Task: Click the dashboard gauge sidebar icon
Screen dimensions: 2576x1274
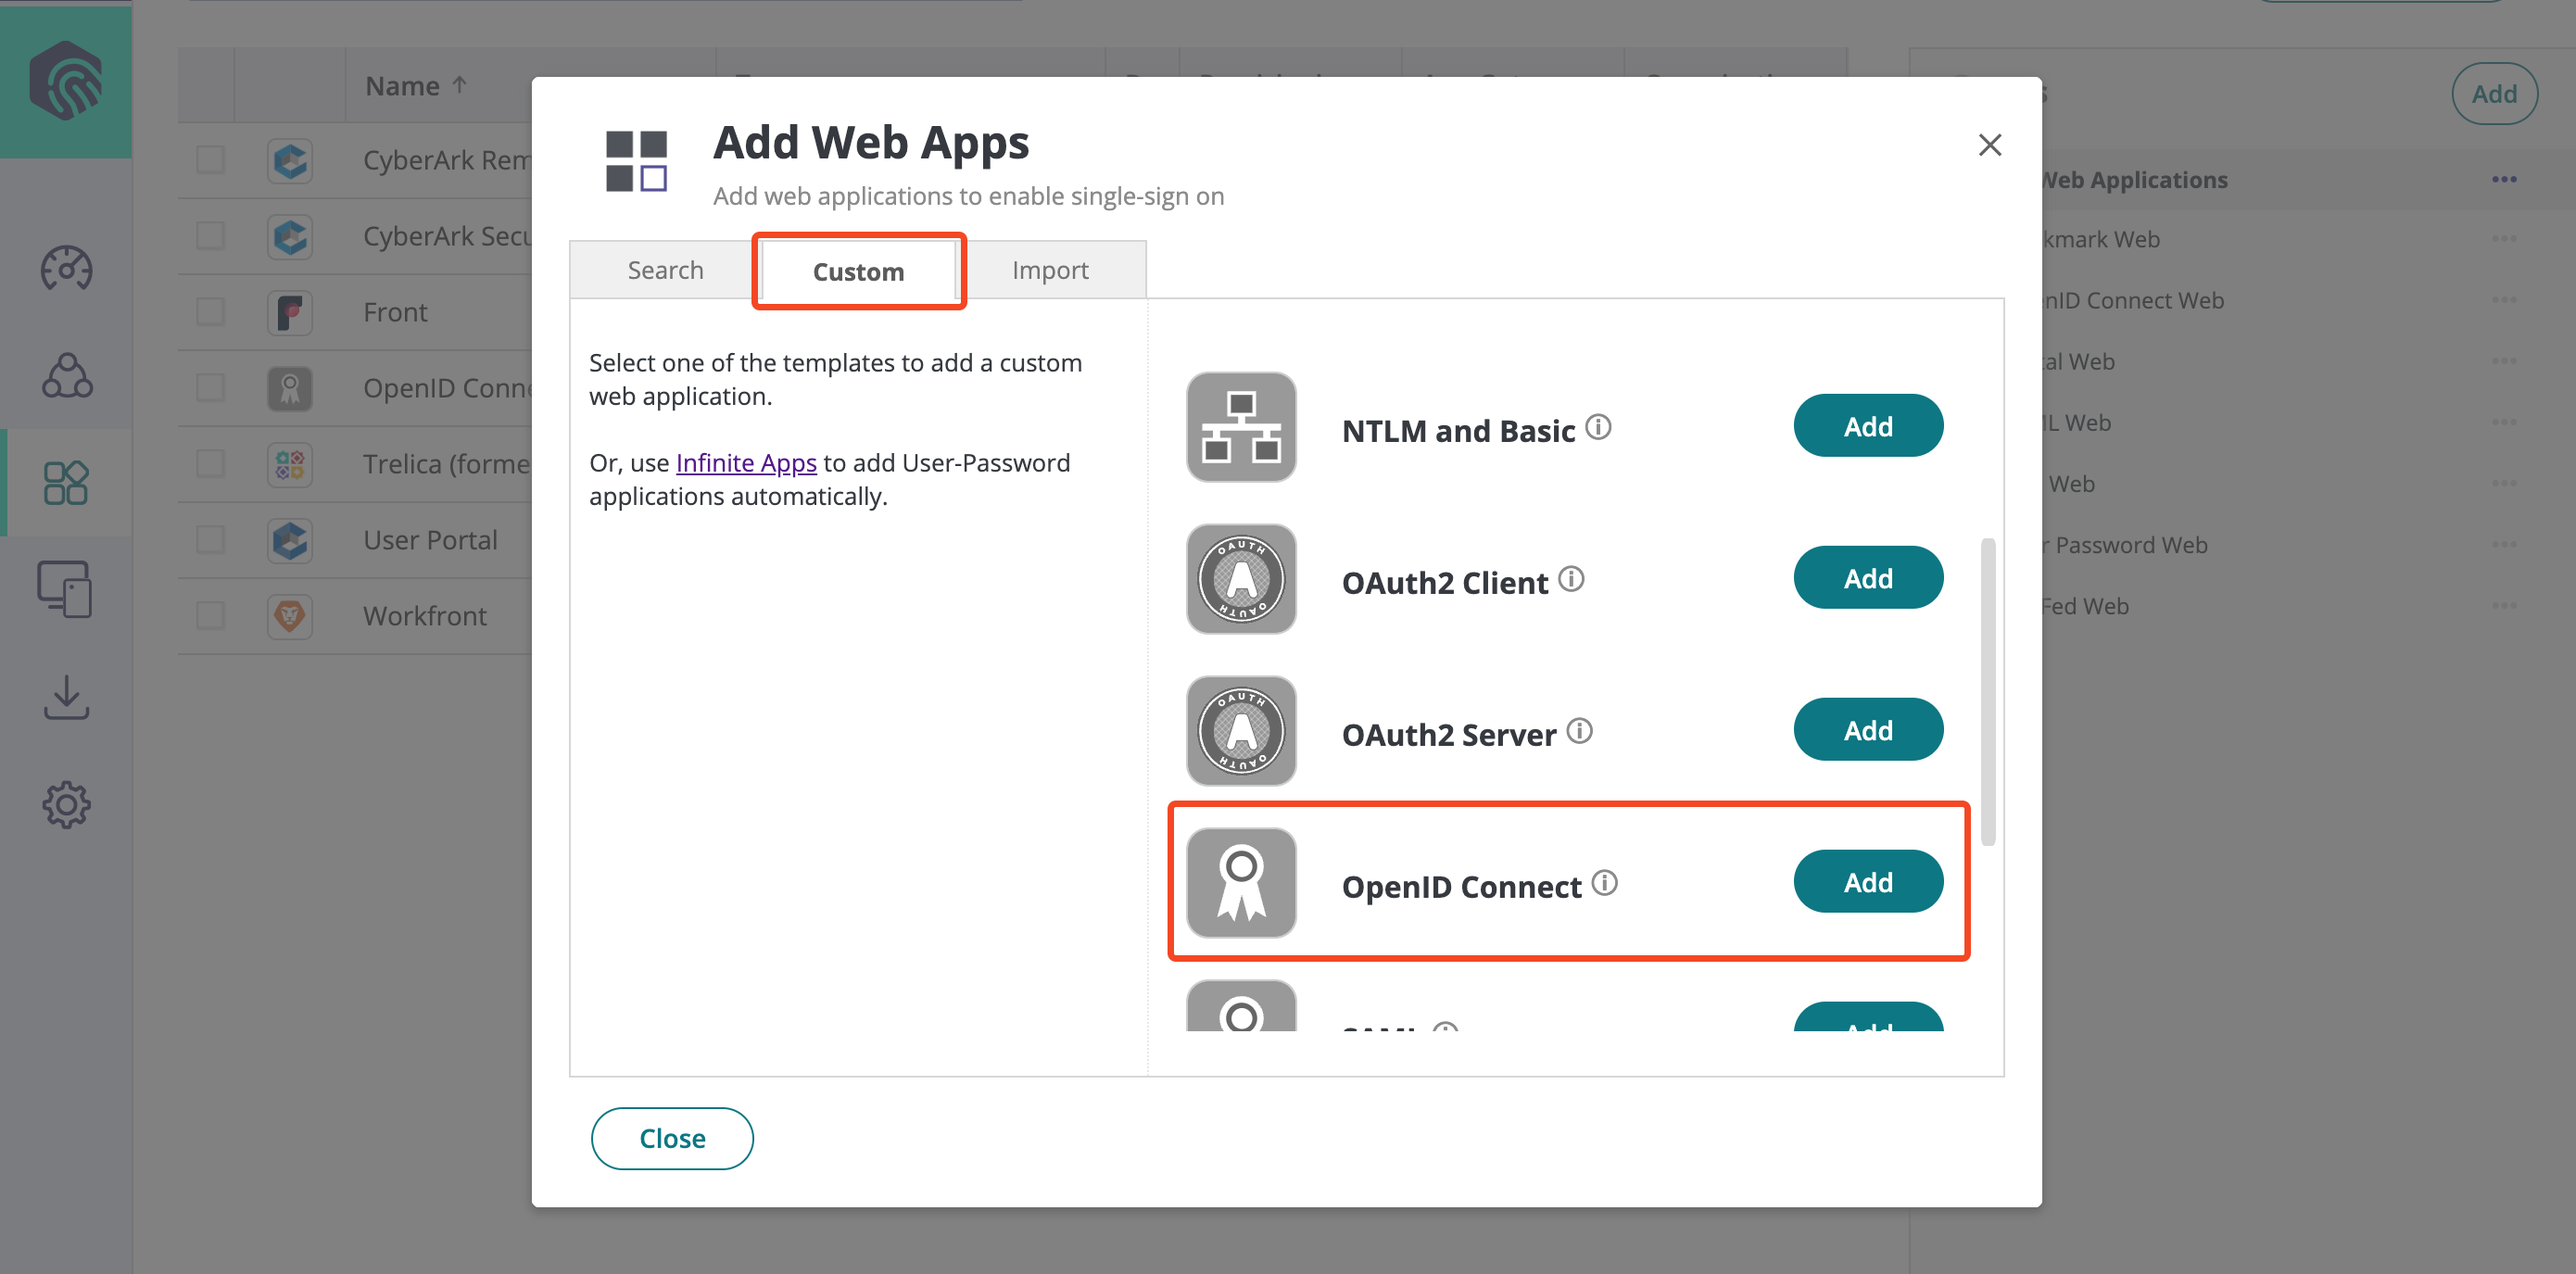Action: [x=66, y=268]
